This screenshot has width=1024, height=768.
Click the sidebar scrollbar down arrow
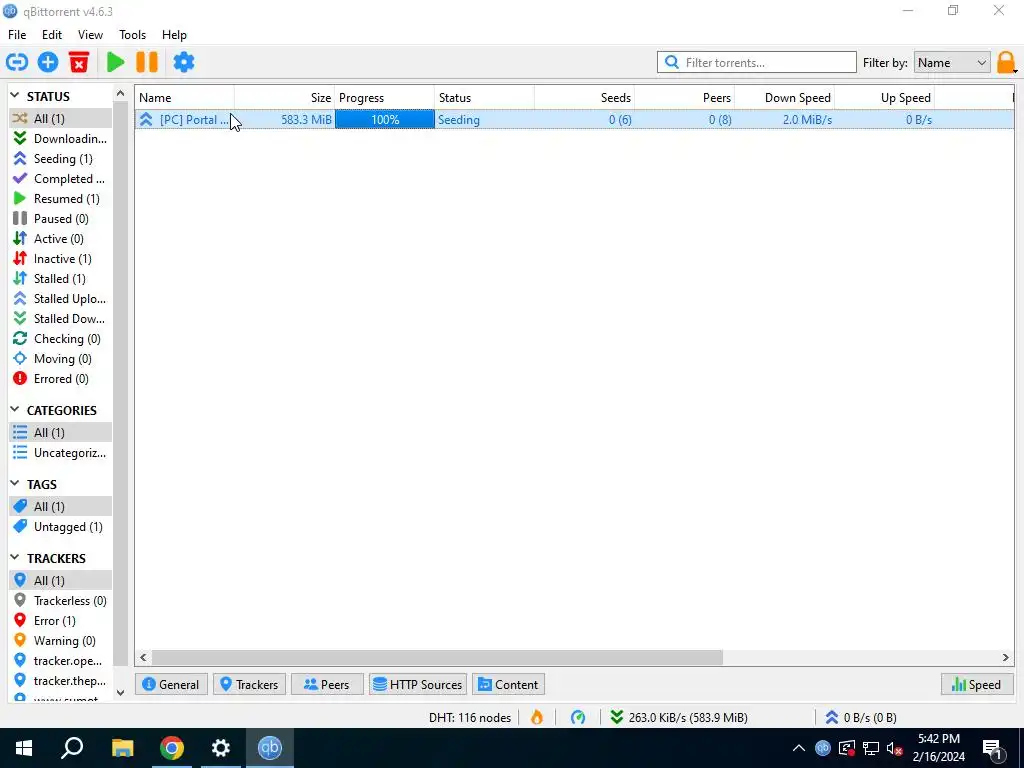coord(120,693)
